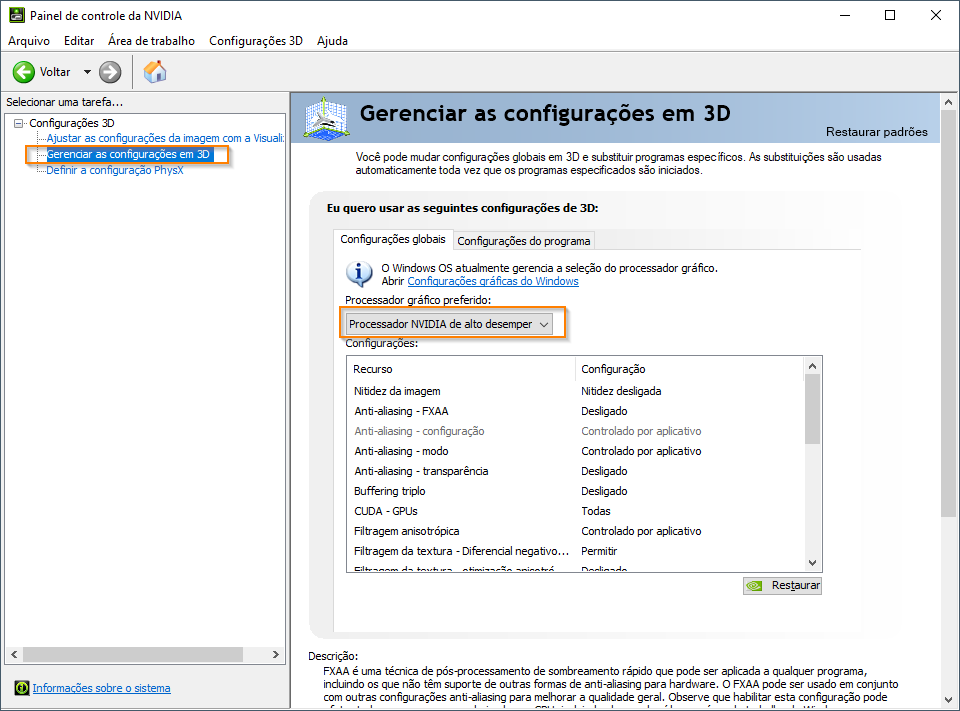Switch to Configurações do programa tab

point(524,240)
